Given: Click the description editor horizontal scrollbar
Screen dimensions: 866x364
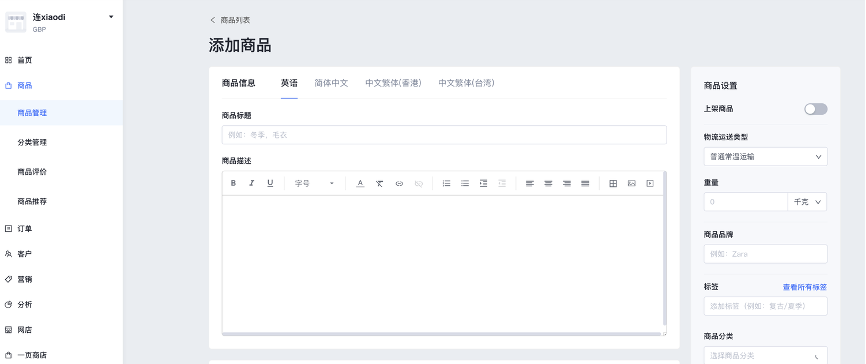Looking at the screenshot, I should [442, 334].
